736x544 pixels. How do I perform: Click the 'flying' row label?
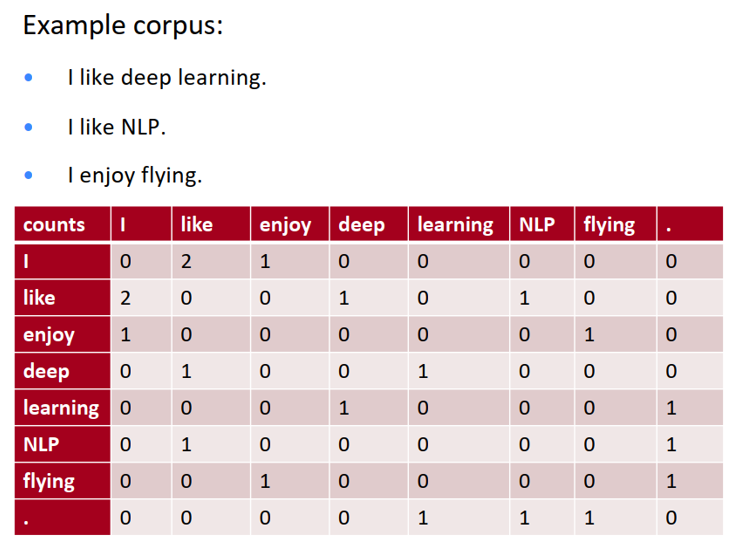(x=49, y=481)
